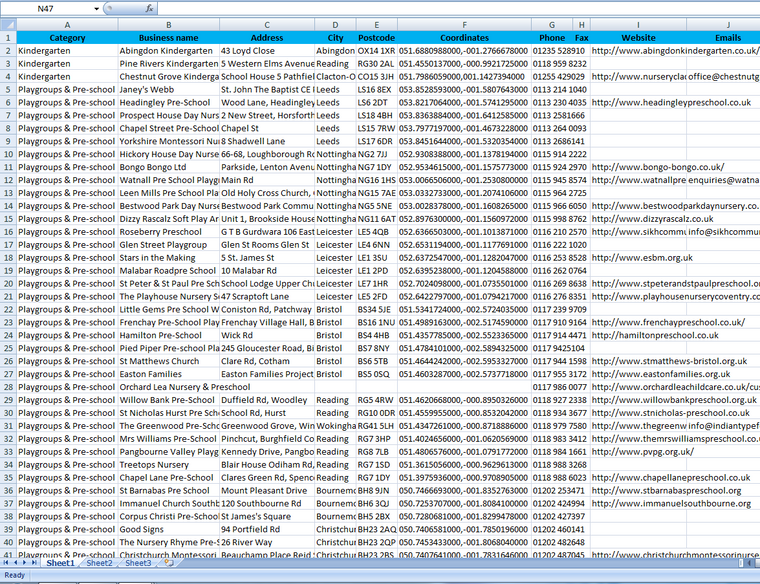Select column G header

coord(552,25)
